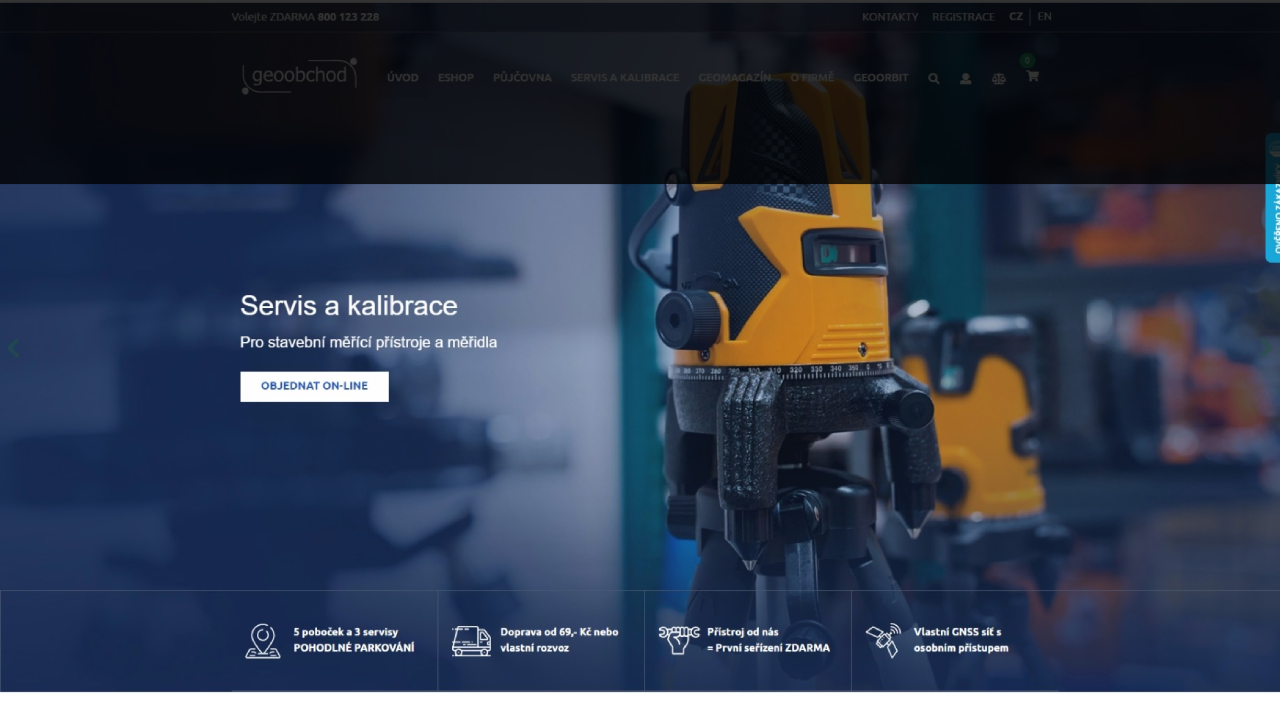Click the Ověřeno zákazníky side tab
The height and width of the screenshot is (720, 1280).
[x=1273, y=198]
